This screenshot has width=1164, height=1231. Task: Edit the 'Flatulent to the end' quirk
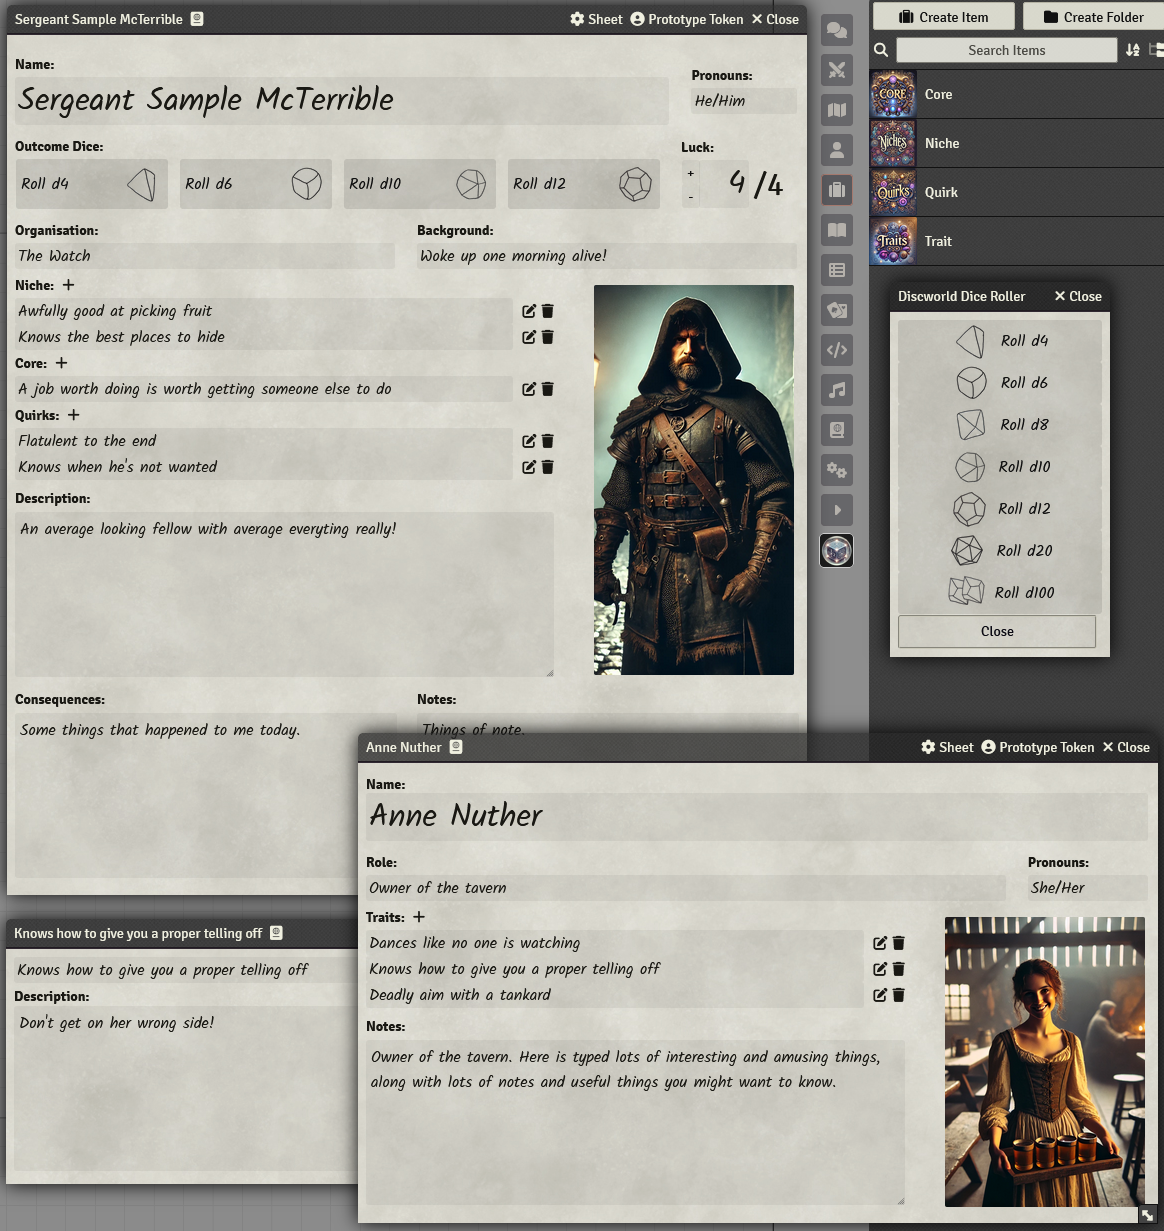click(529, 441)
